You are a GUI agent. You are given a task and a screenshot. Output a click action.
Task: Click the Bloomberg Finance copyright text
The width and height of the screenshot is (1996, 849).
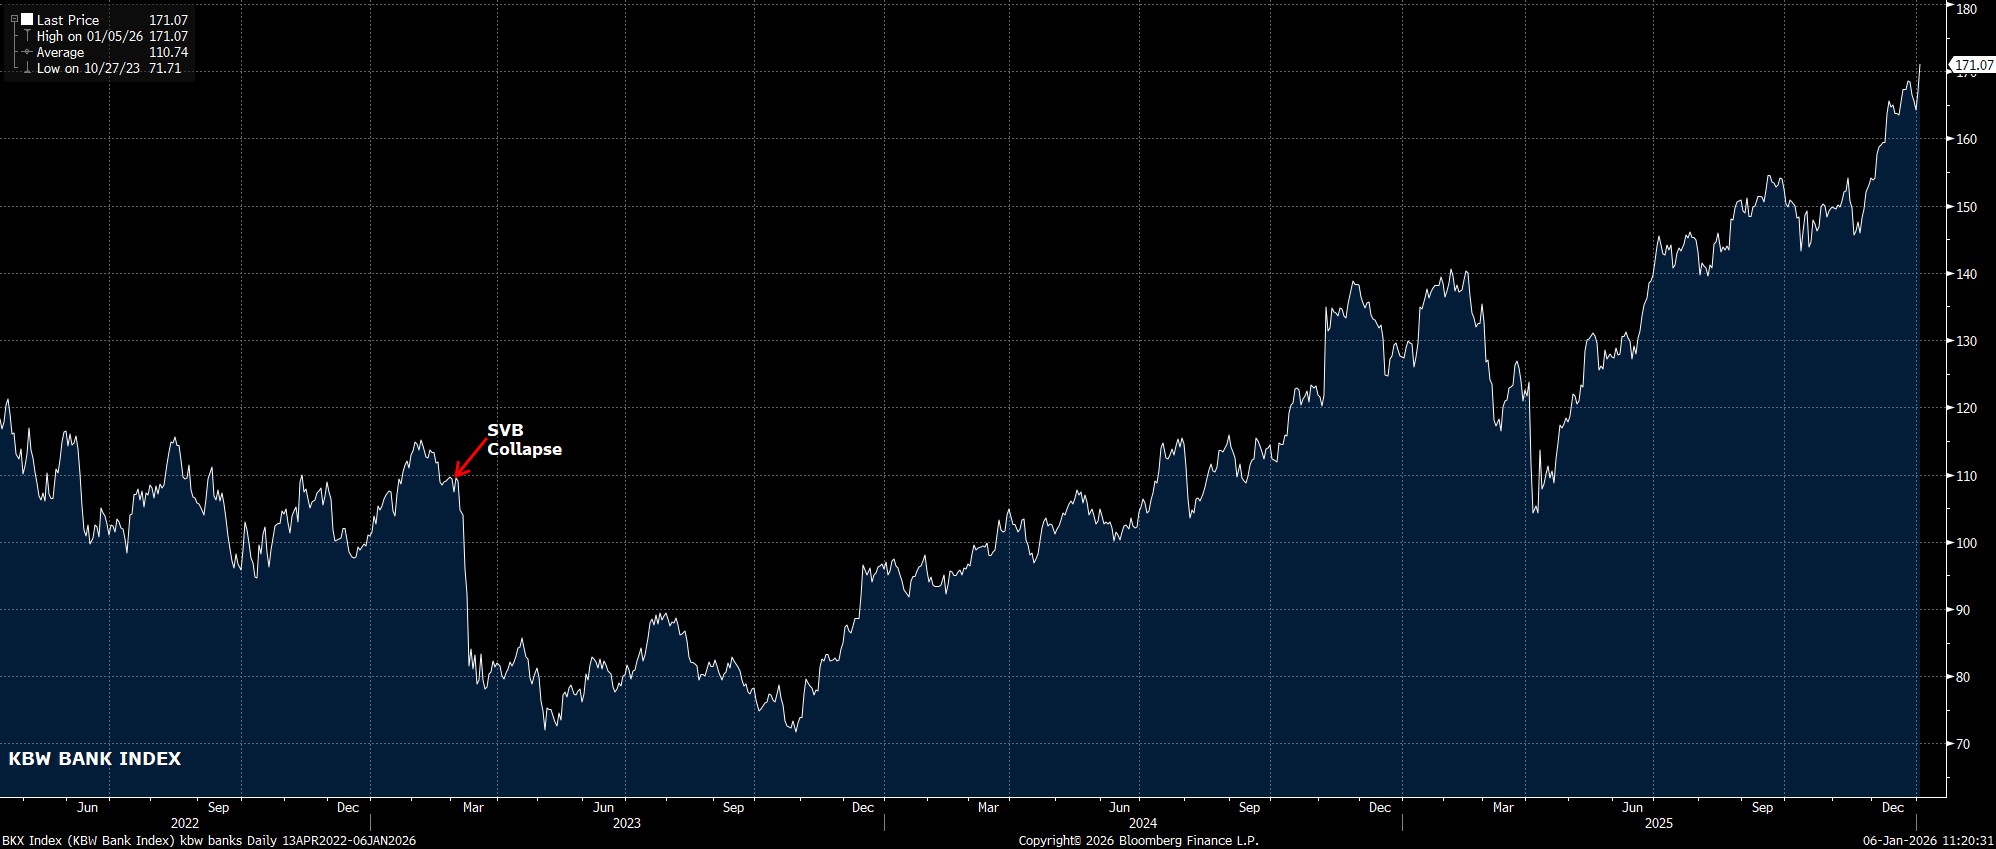[x=1138, y=841]
